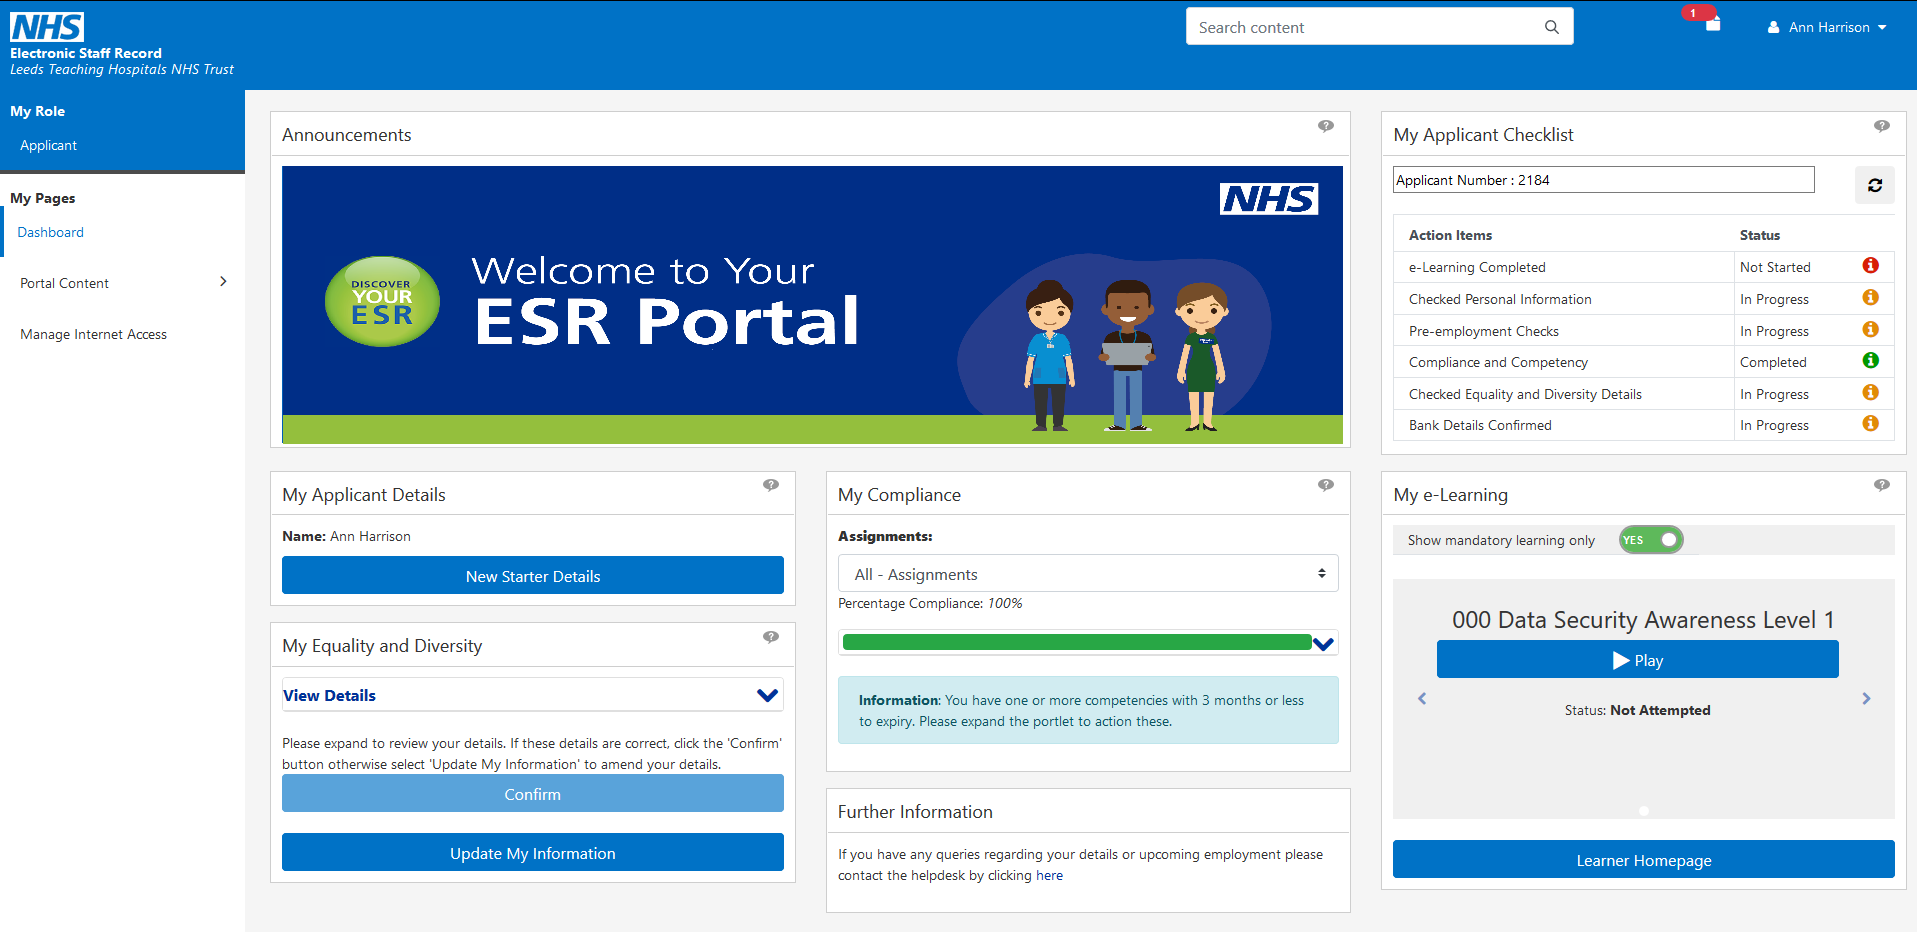
Task: Open My Compliance help icon
Action: (x=1326, y=485)
